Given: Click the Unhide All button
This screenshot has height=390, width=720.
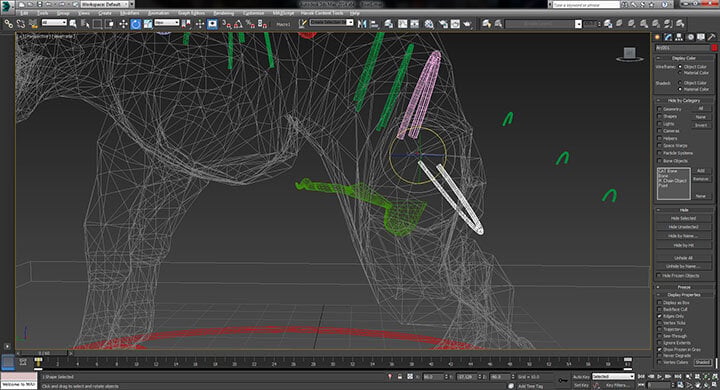Looking at the screenshot, I should point(683,258).
